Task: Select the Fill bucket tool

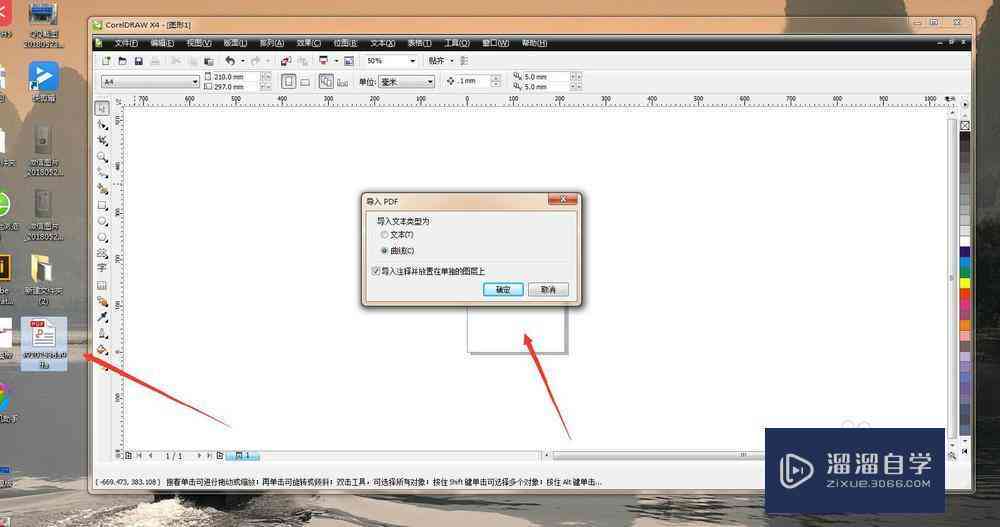Action: pyautogui.click(x=102, y=350)
